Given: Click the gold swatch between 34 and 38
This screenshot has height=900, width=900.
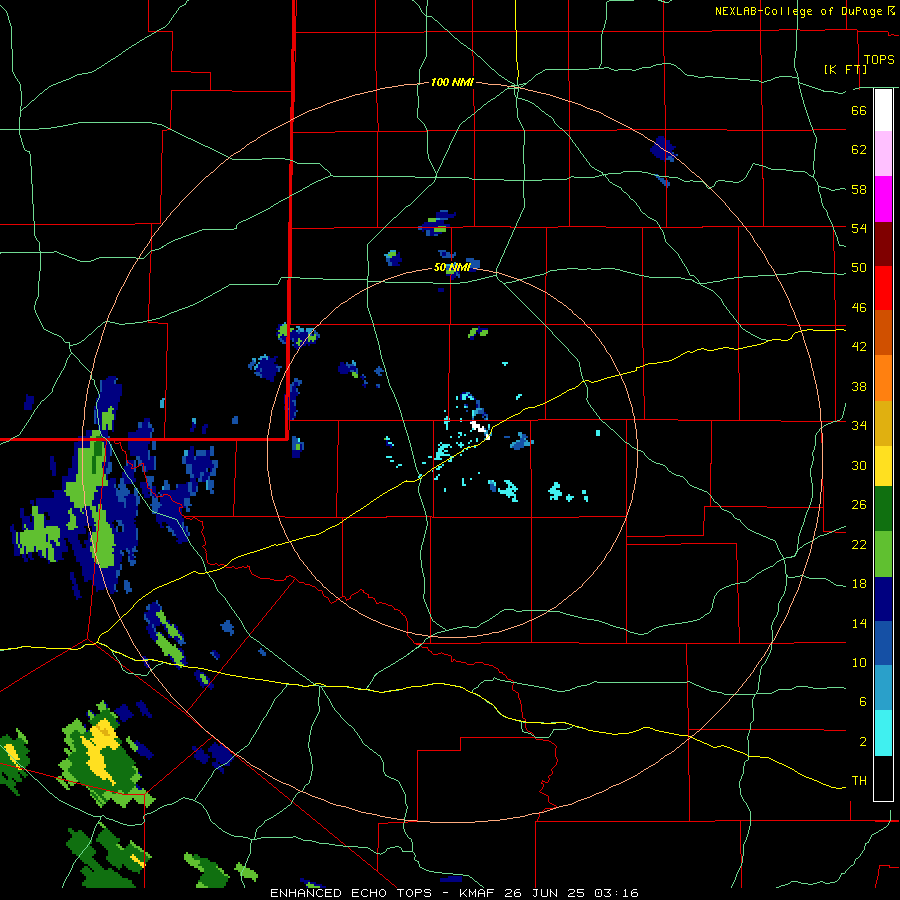Looking at the screenshot, I should (x=883, y=423).
